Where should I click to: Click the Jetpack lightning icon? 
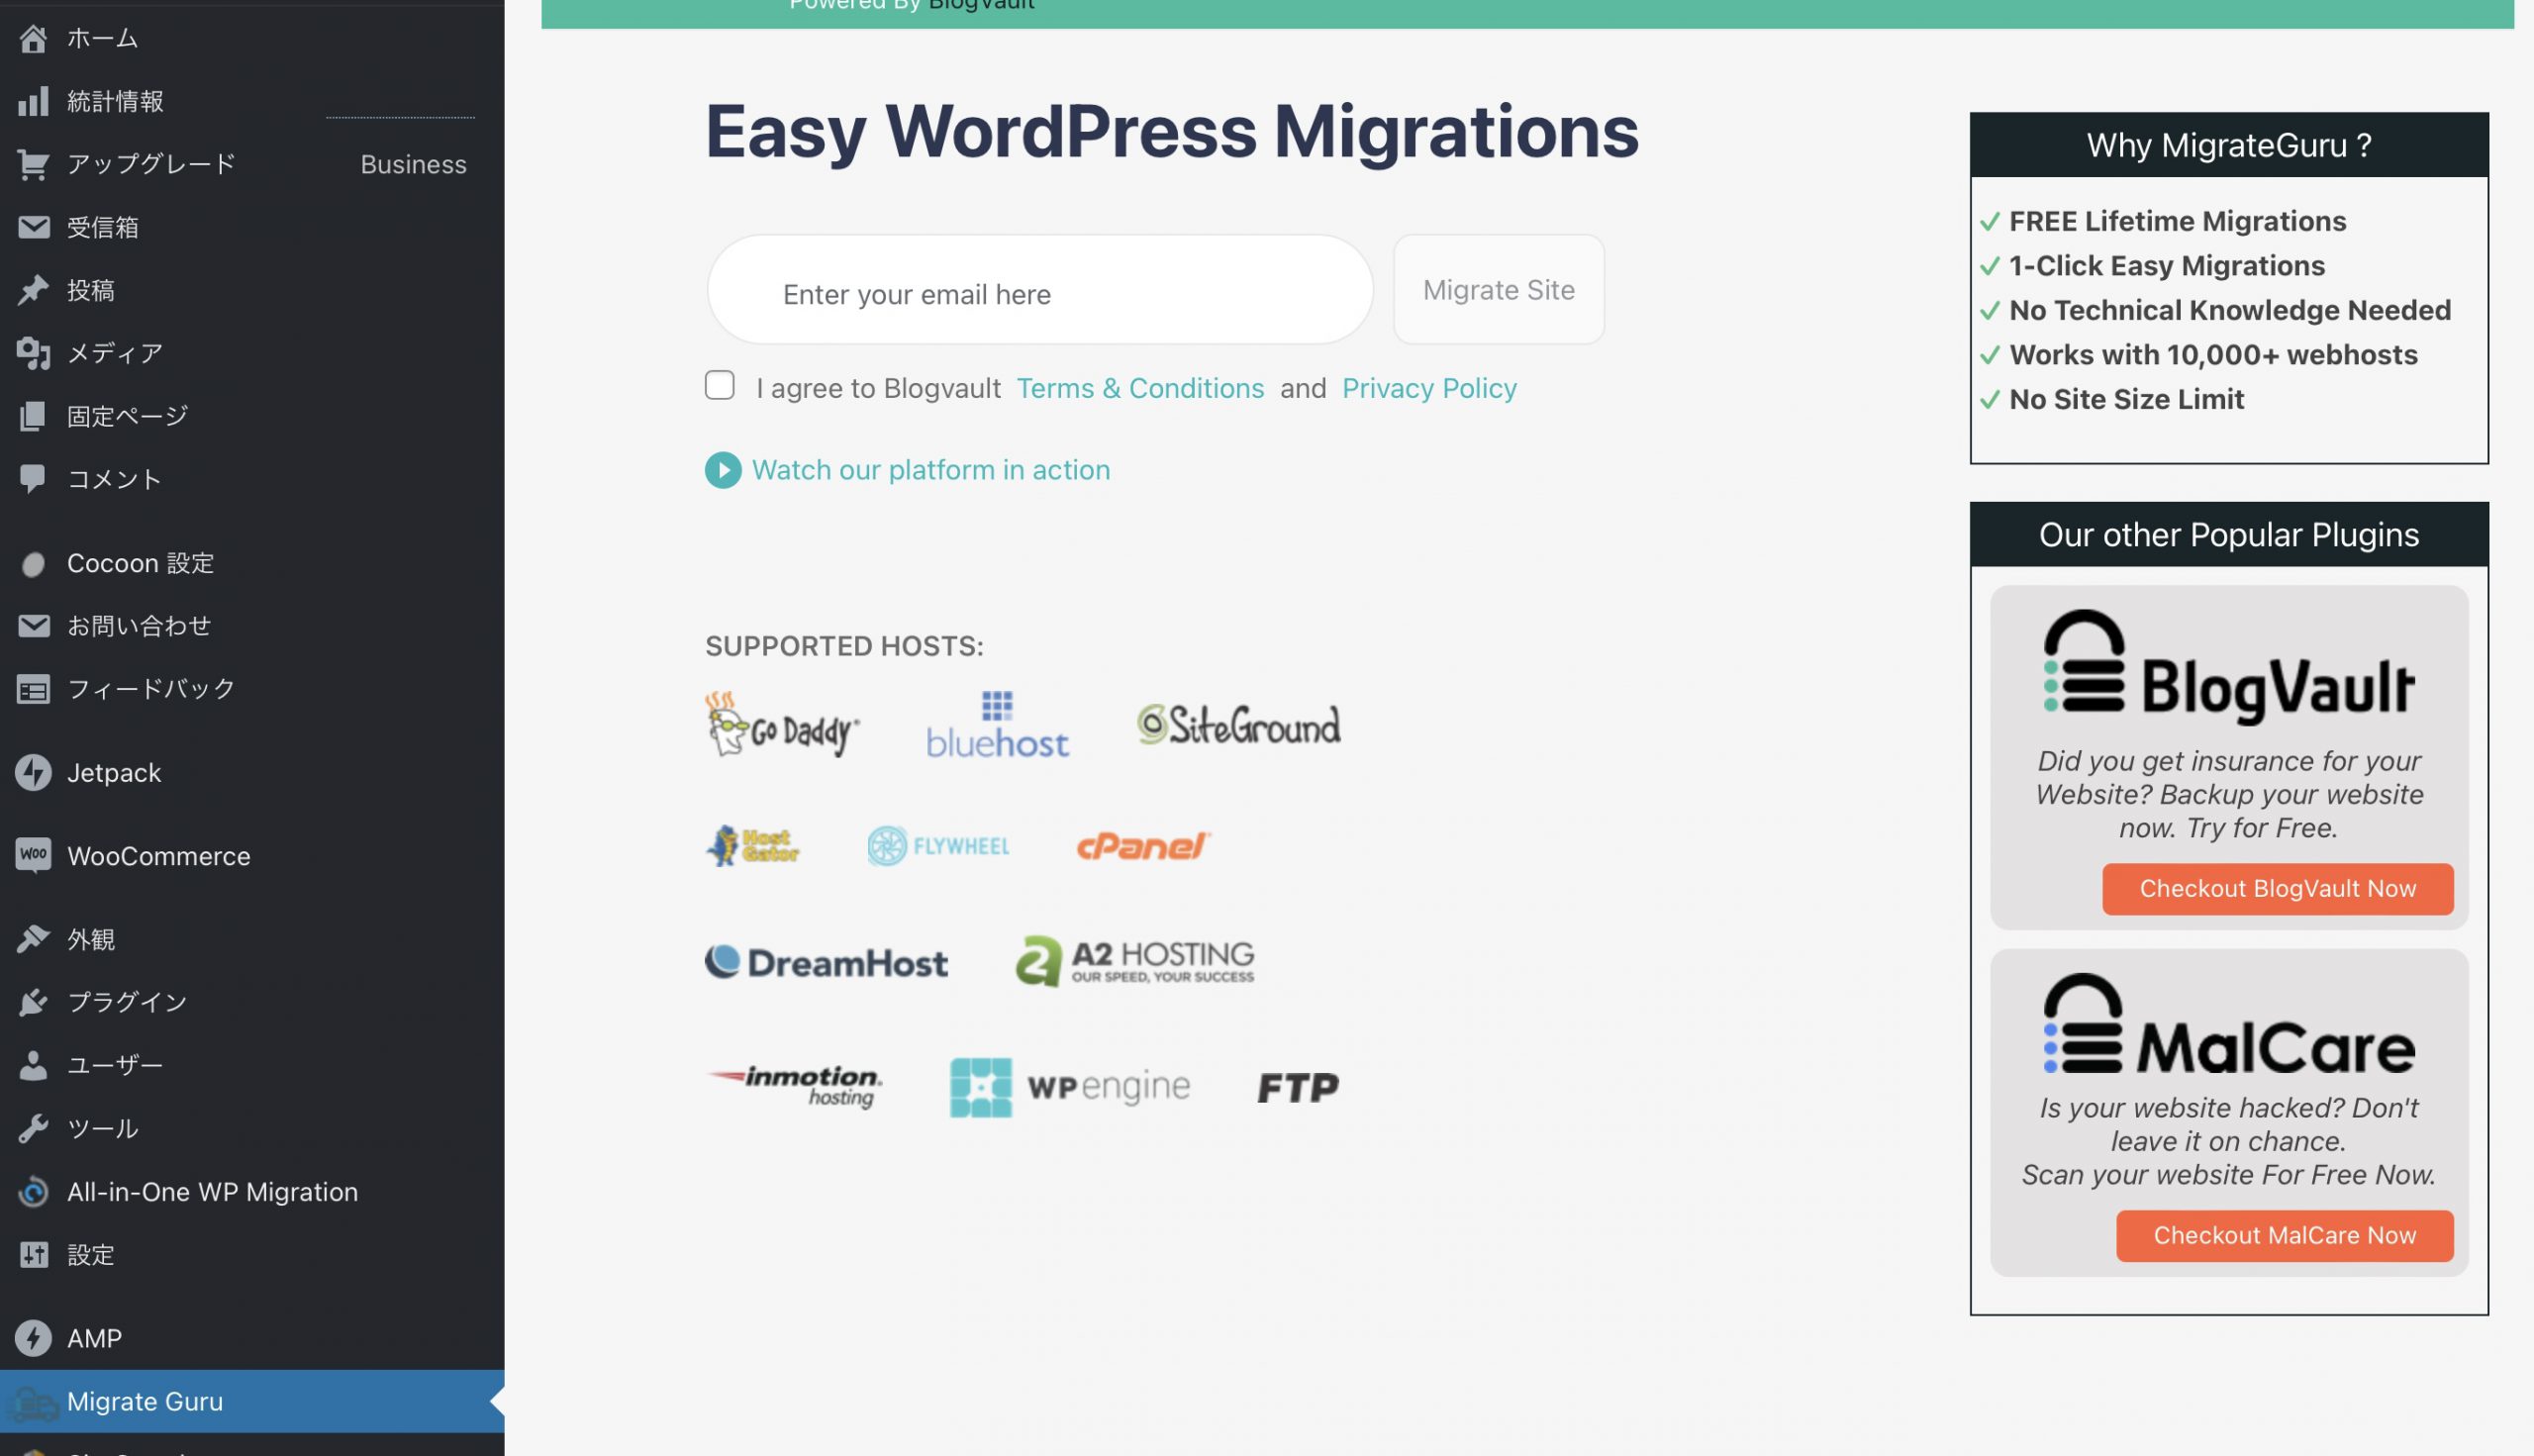[x=33, y=772]
